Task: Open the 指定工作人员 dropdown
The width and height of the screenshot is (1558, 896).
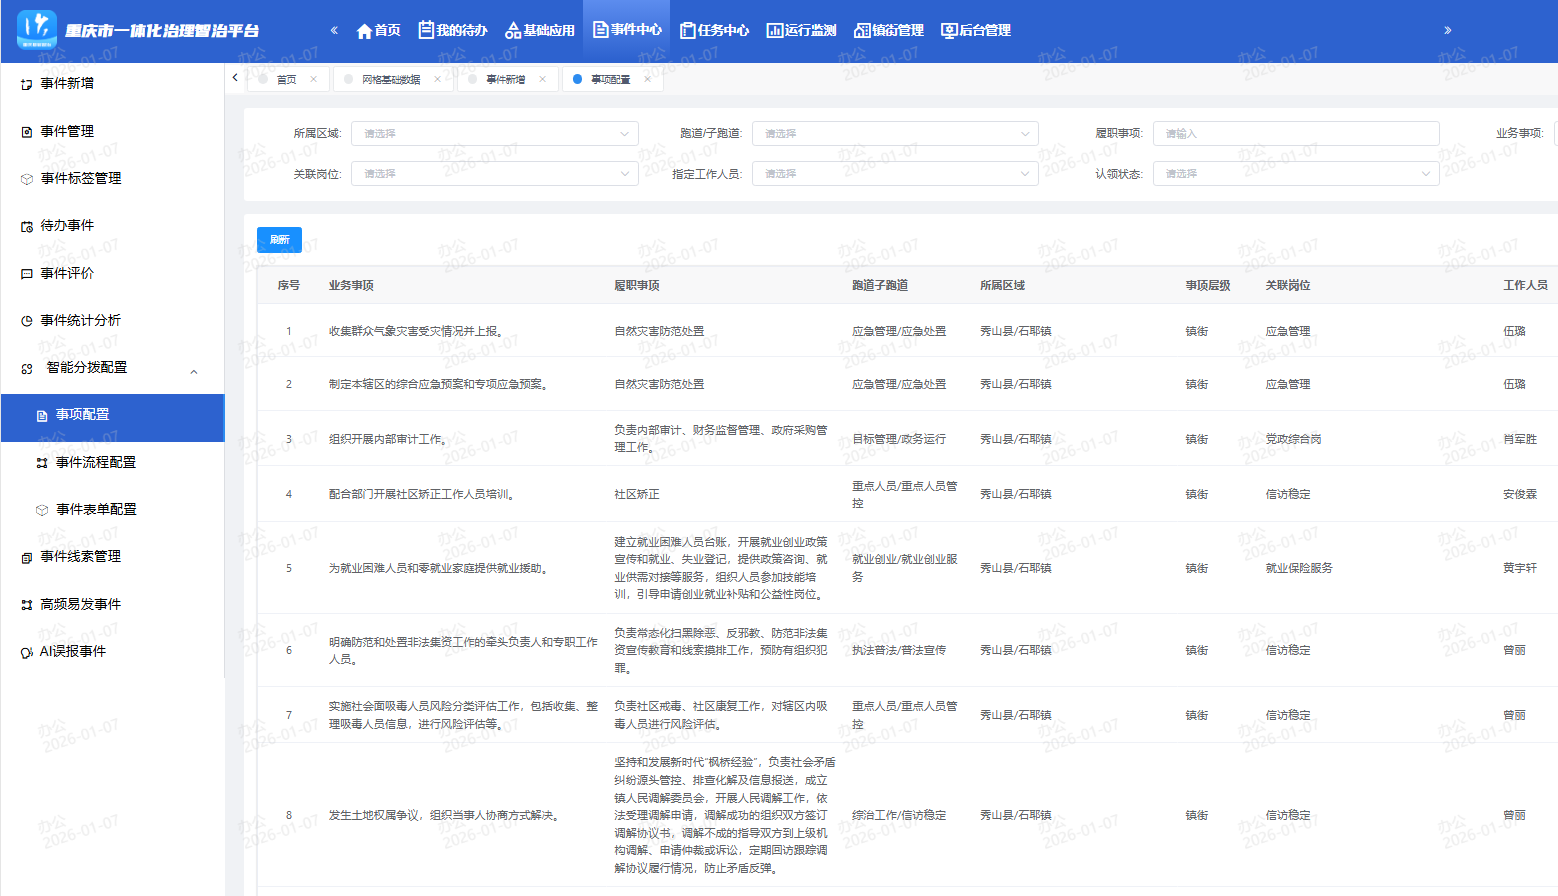Action: (895, 174)
